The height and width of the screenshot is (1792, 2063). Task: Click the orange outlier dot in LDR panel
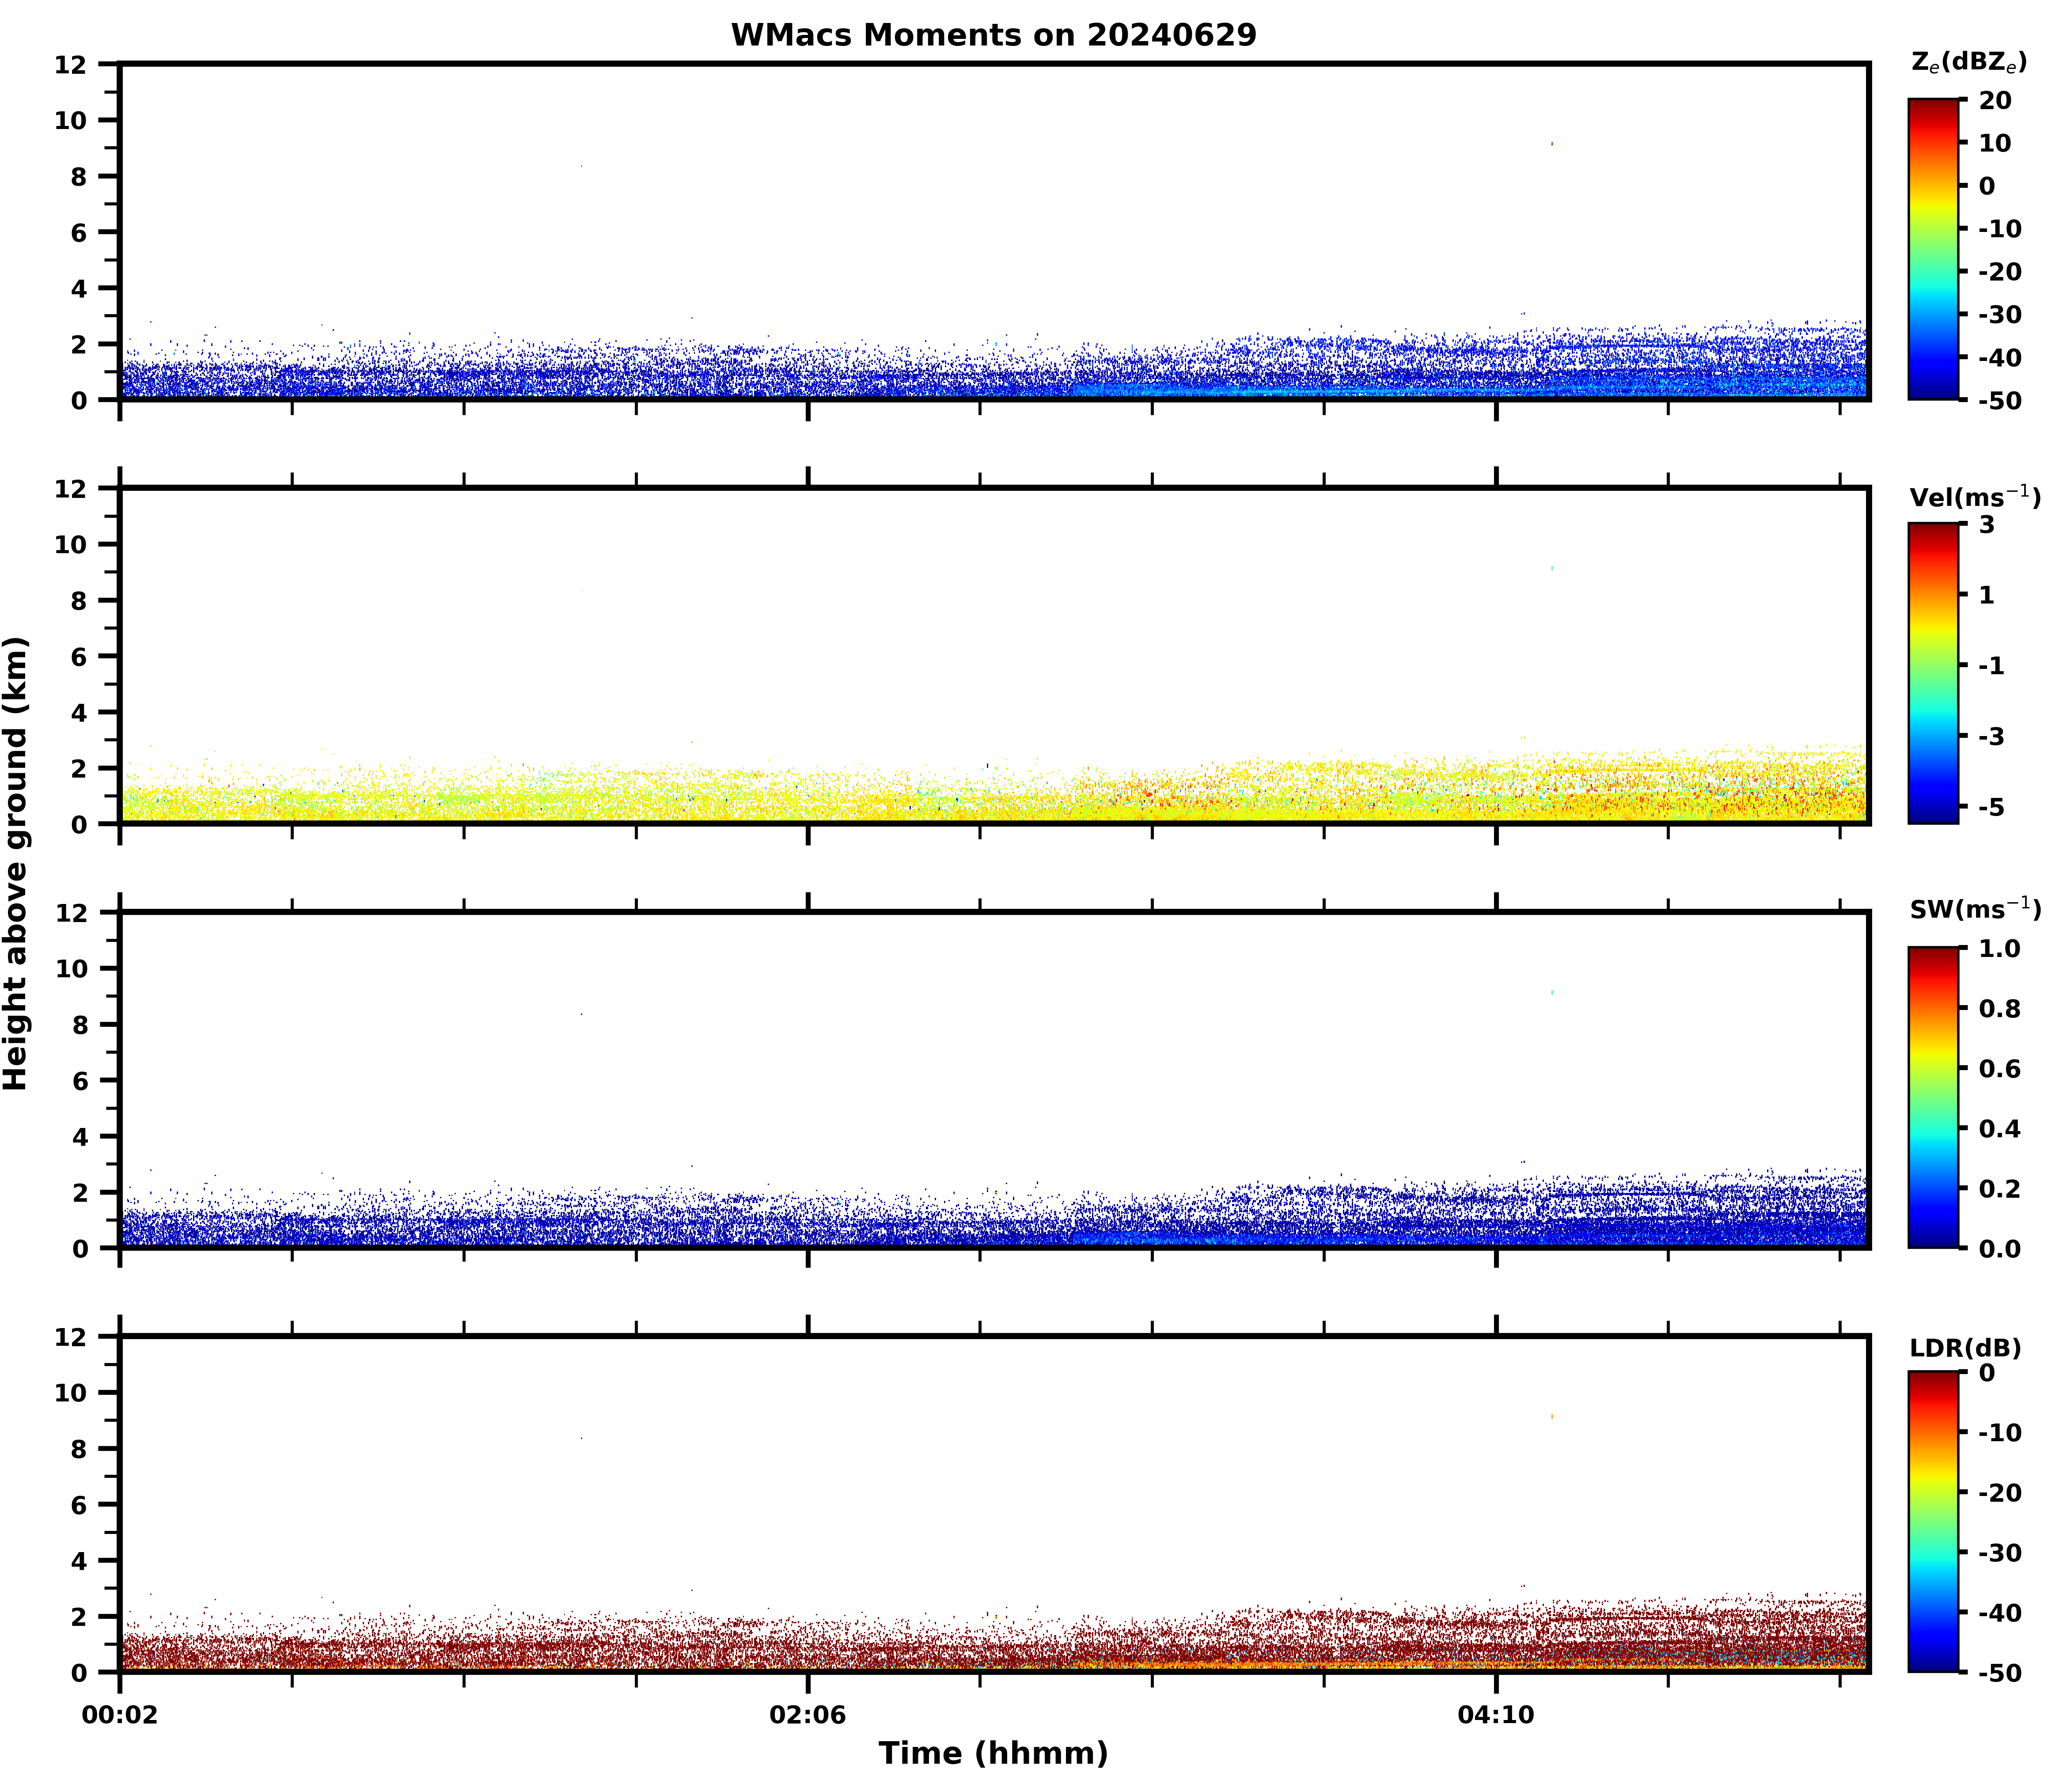(1551, 1417)
